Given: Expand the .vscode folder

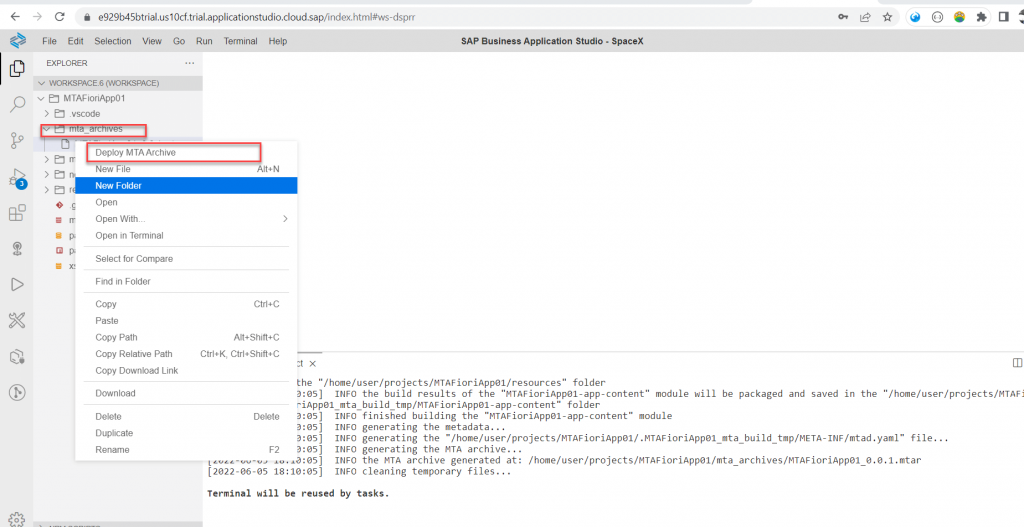Looking at the screenshot, I should pos(47,114).
